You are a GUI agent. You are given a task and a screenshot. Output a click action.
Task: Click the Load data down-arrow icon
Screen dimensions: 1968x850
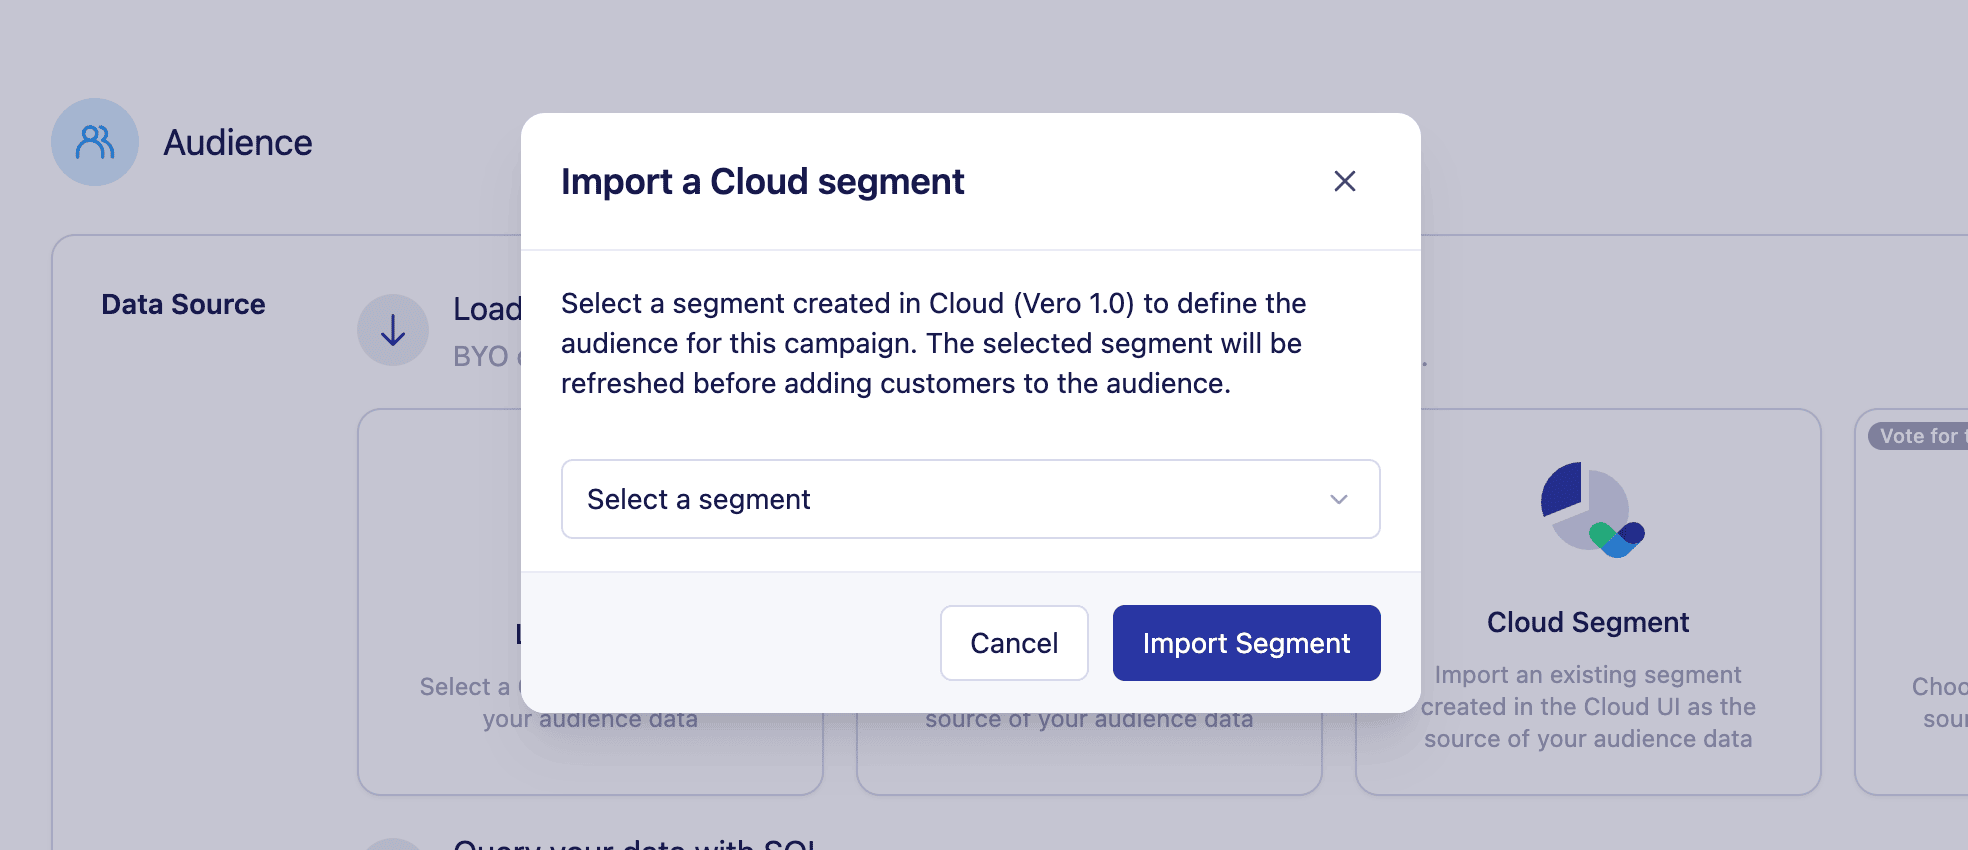pos(393,330)
